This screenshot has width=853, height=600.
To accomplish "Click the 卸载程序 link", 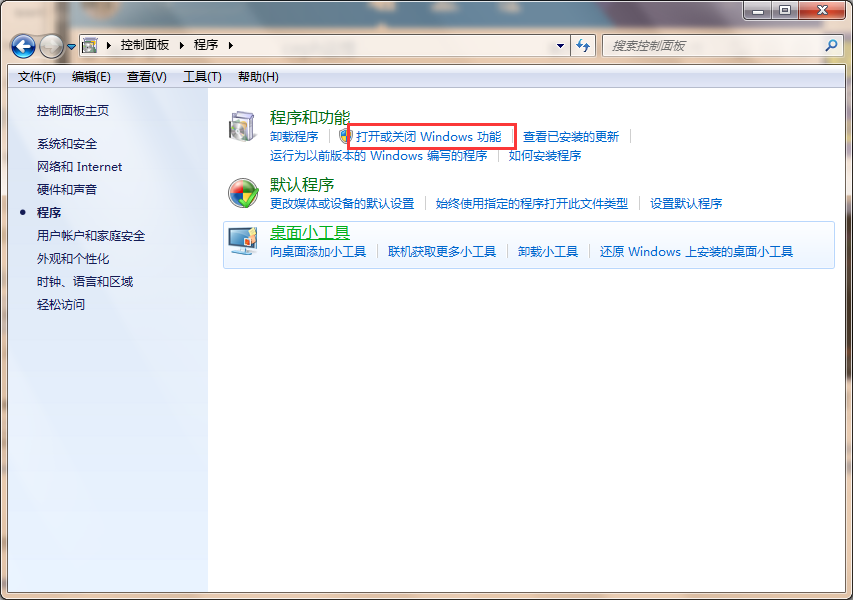I will tap(294, 137).
